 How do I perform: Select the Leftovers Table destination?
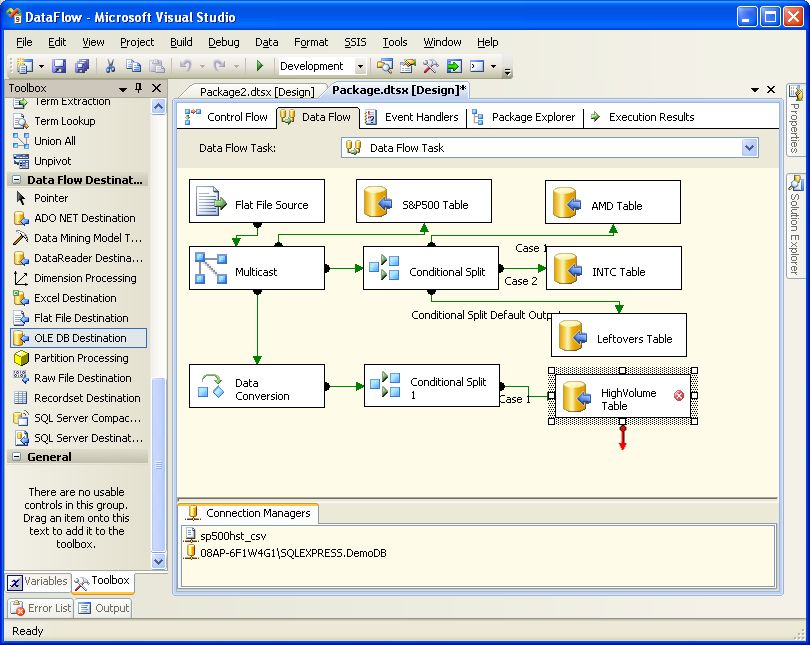pos(619,335)
